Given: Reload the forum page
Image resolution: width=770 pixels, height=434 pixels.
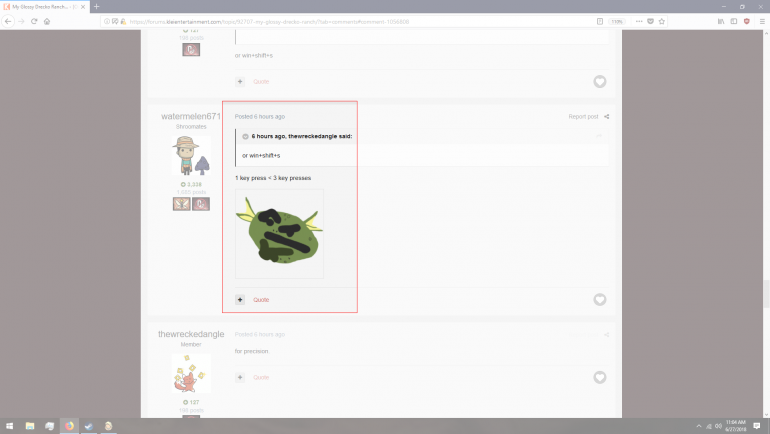Looking at the screenshot, I should click(x=34, y=22).
